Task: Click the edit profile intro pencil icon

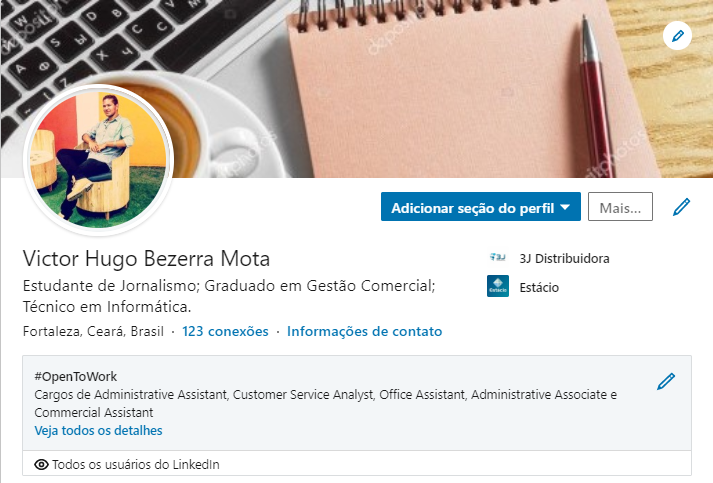Action: [x=682, y=207]
